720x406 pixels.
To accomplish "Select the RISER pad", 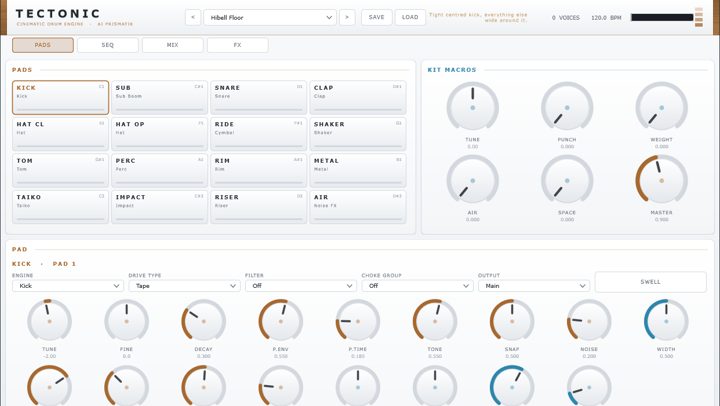I will tap(259, 207).
